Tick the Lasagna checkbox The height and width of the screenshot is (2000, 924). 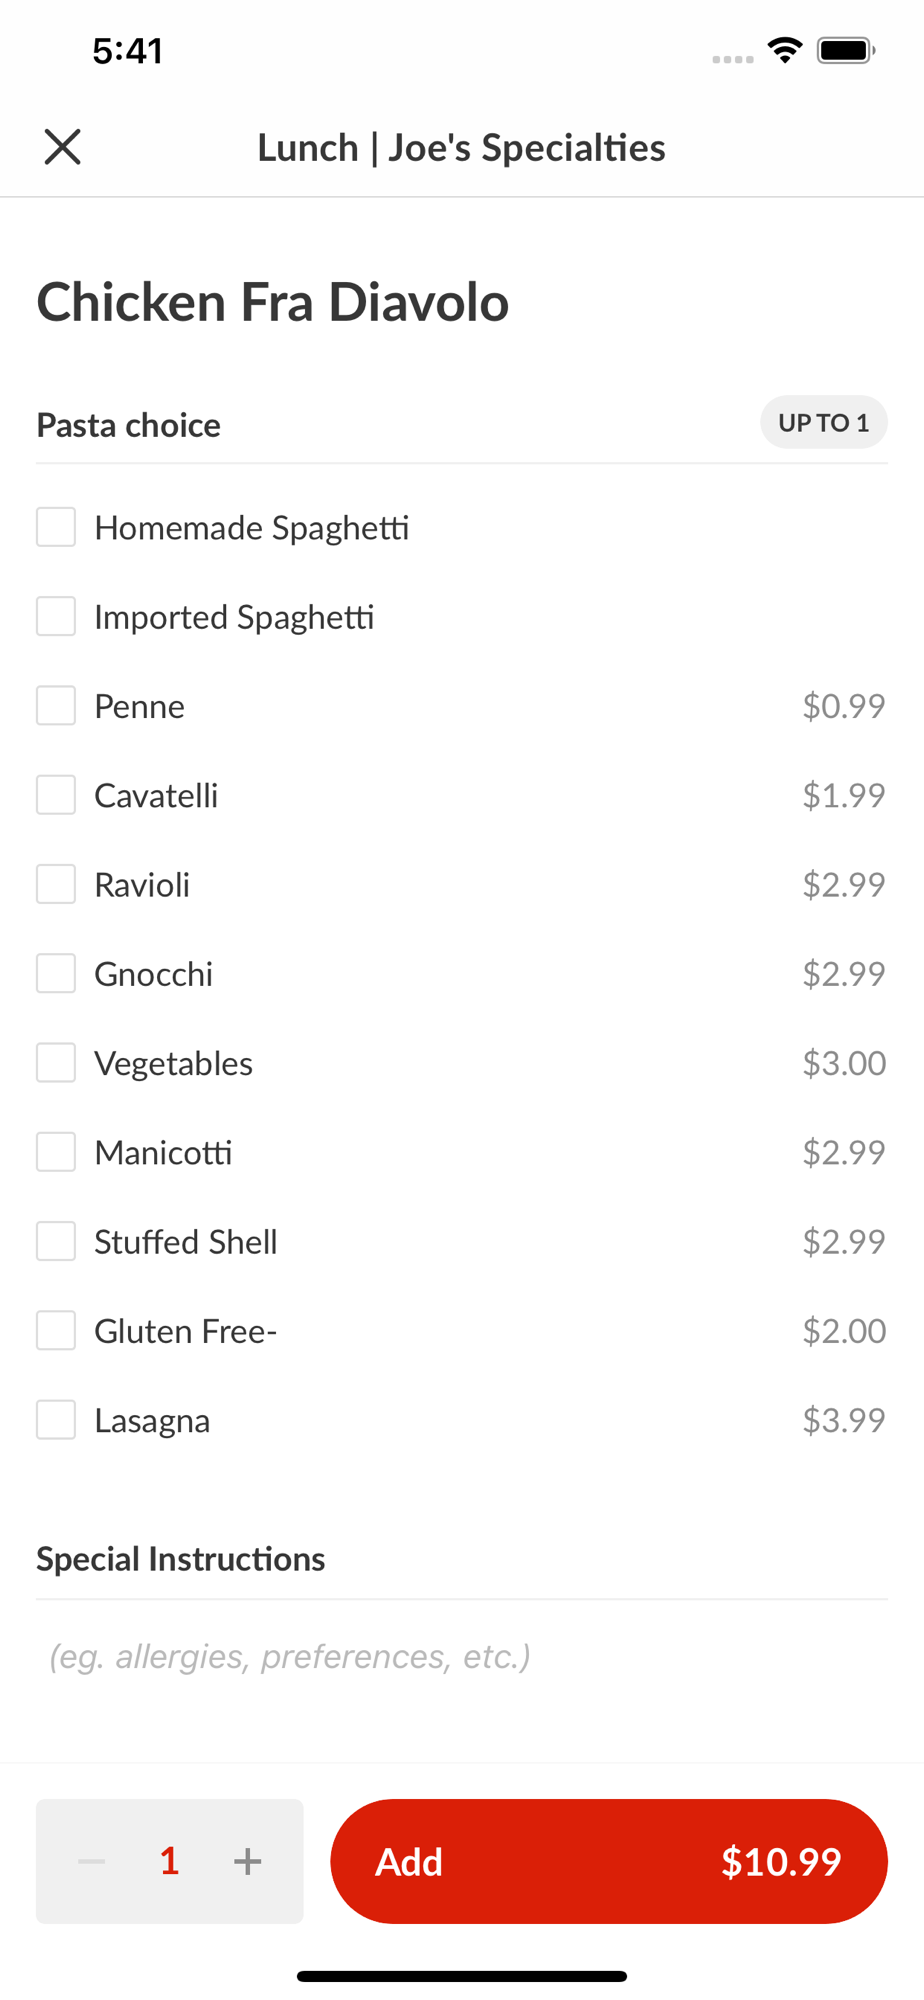[x=56, y=1420]
